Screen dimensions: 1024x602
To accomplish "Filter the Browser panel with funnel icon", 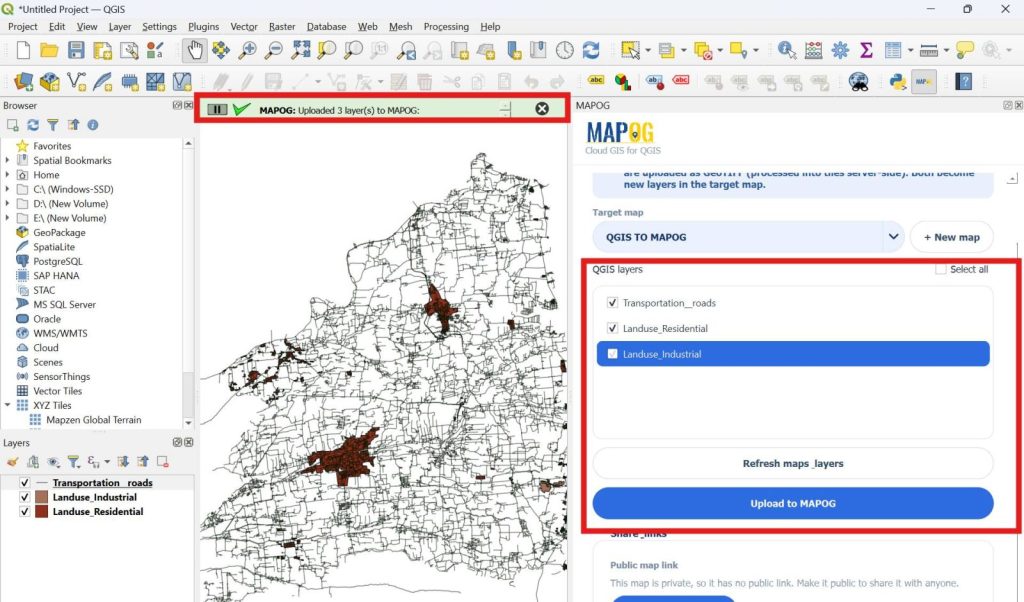I will pyautogui.click(x=52, y=125).
